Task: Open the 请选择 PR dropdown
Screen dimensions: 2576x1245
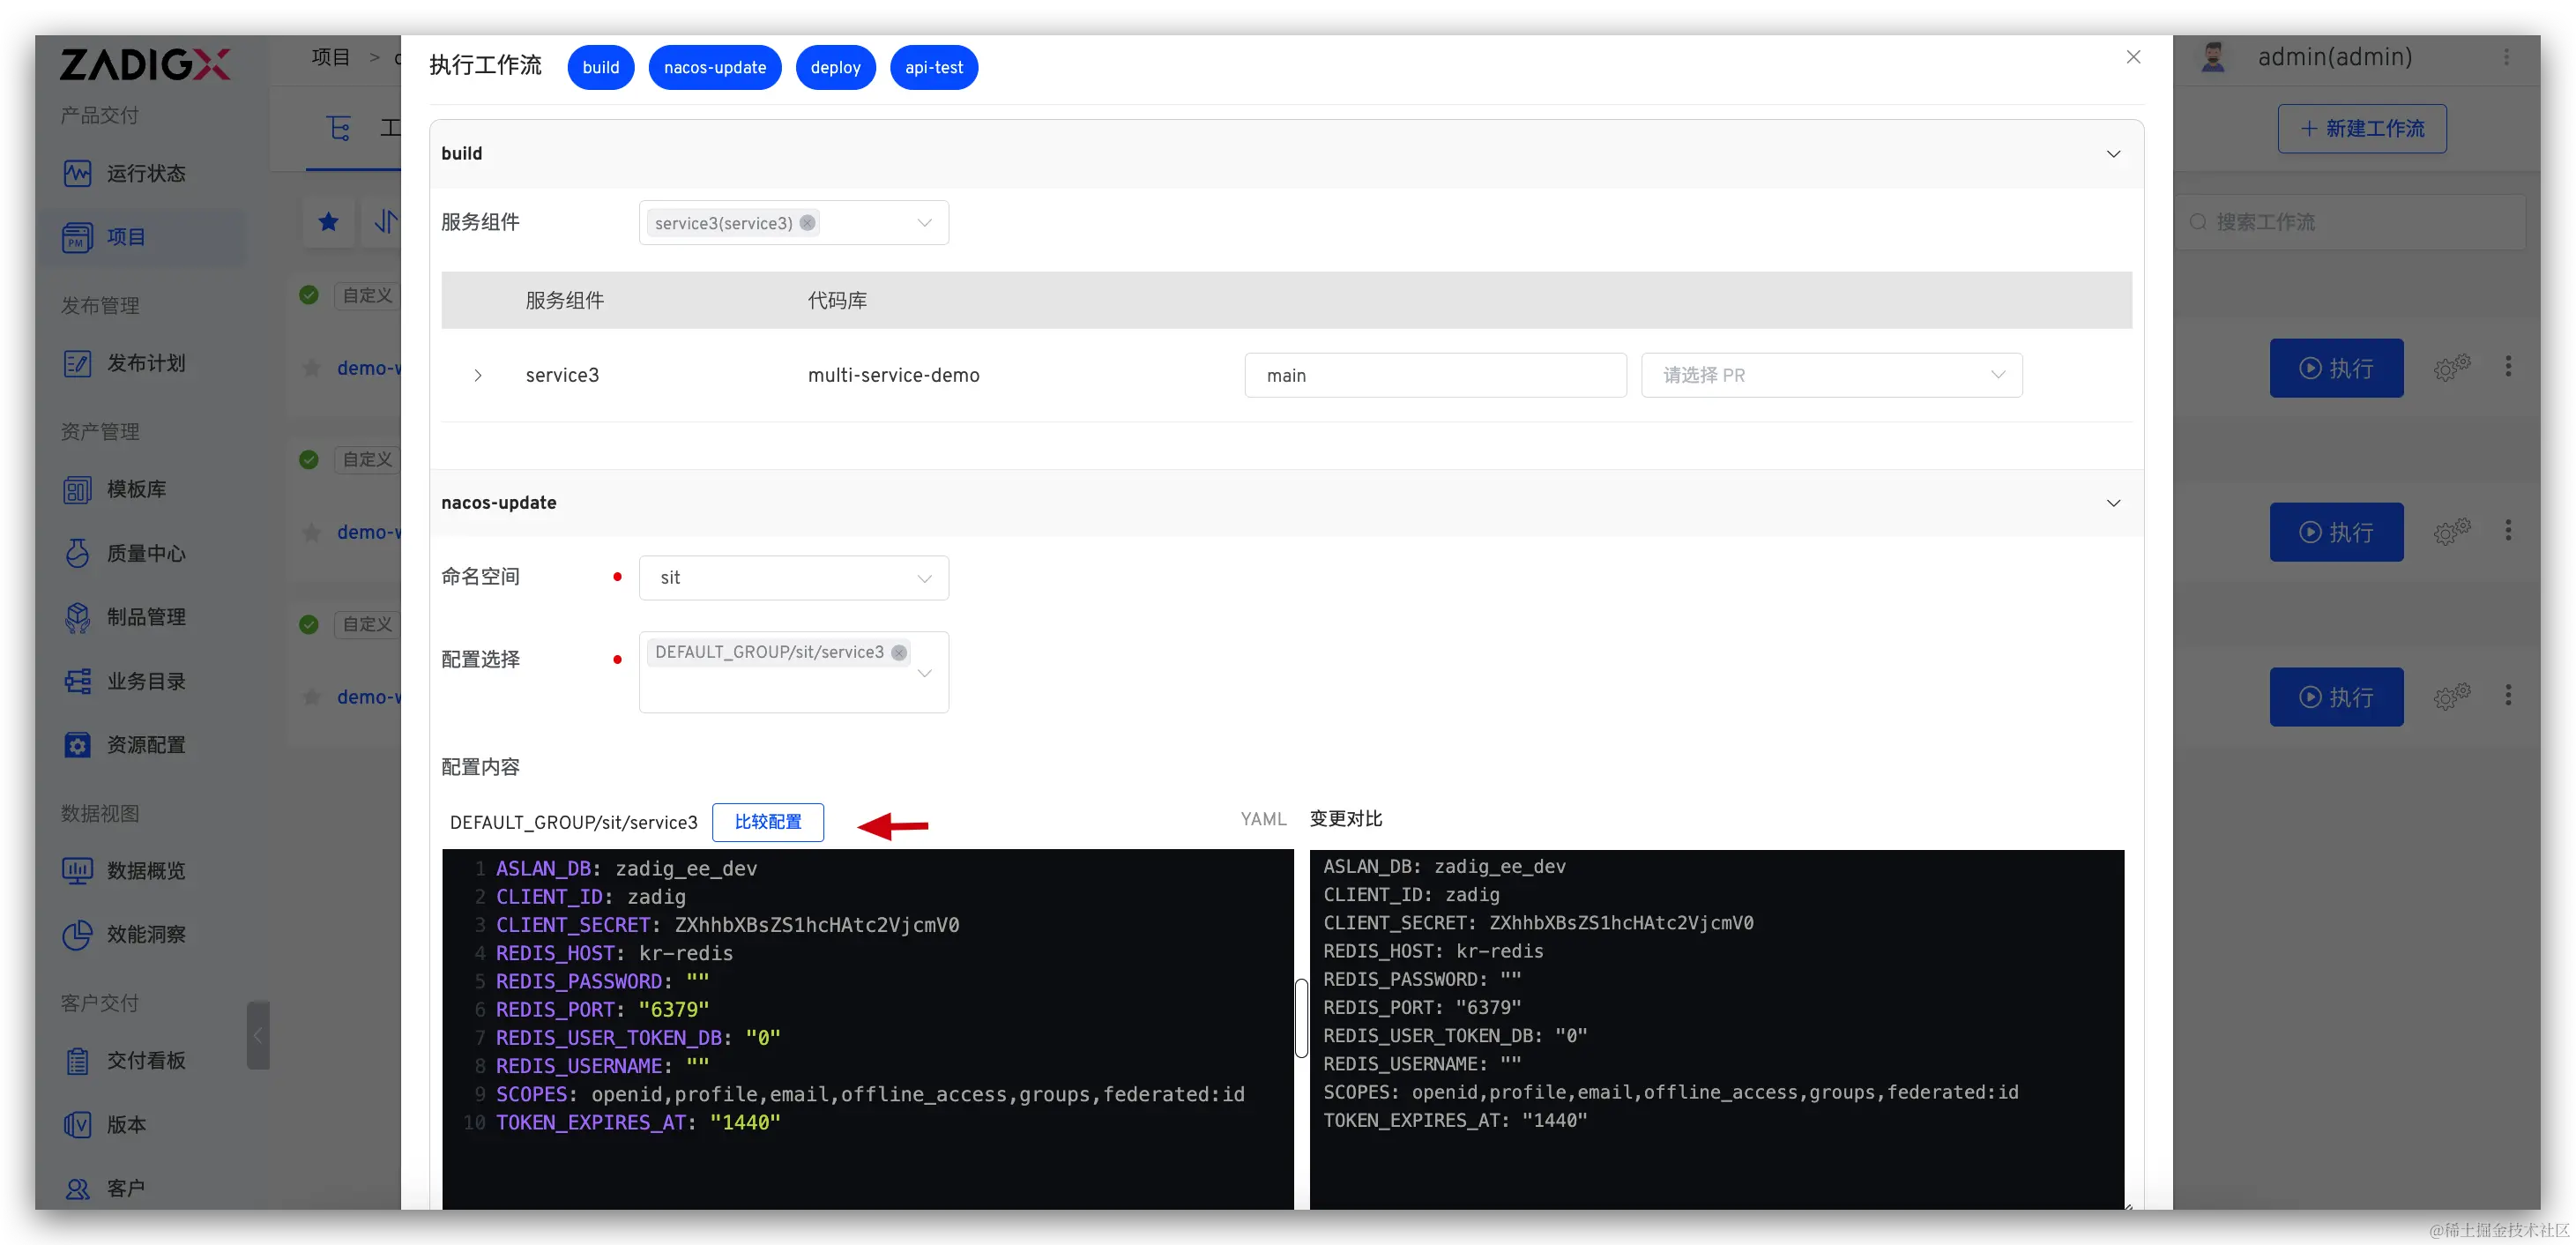Action: click(x=1832, y=375)
